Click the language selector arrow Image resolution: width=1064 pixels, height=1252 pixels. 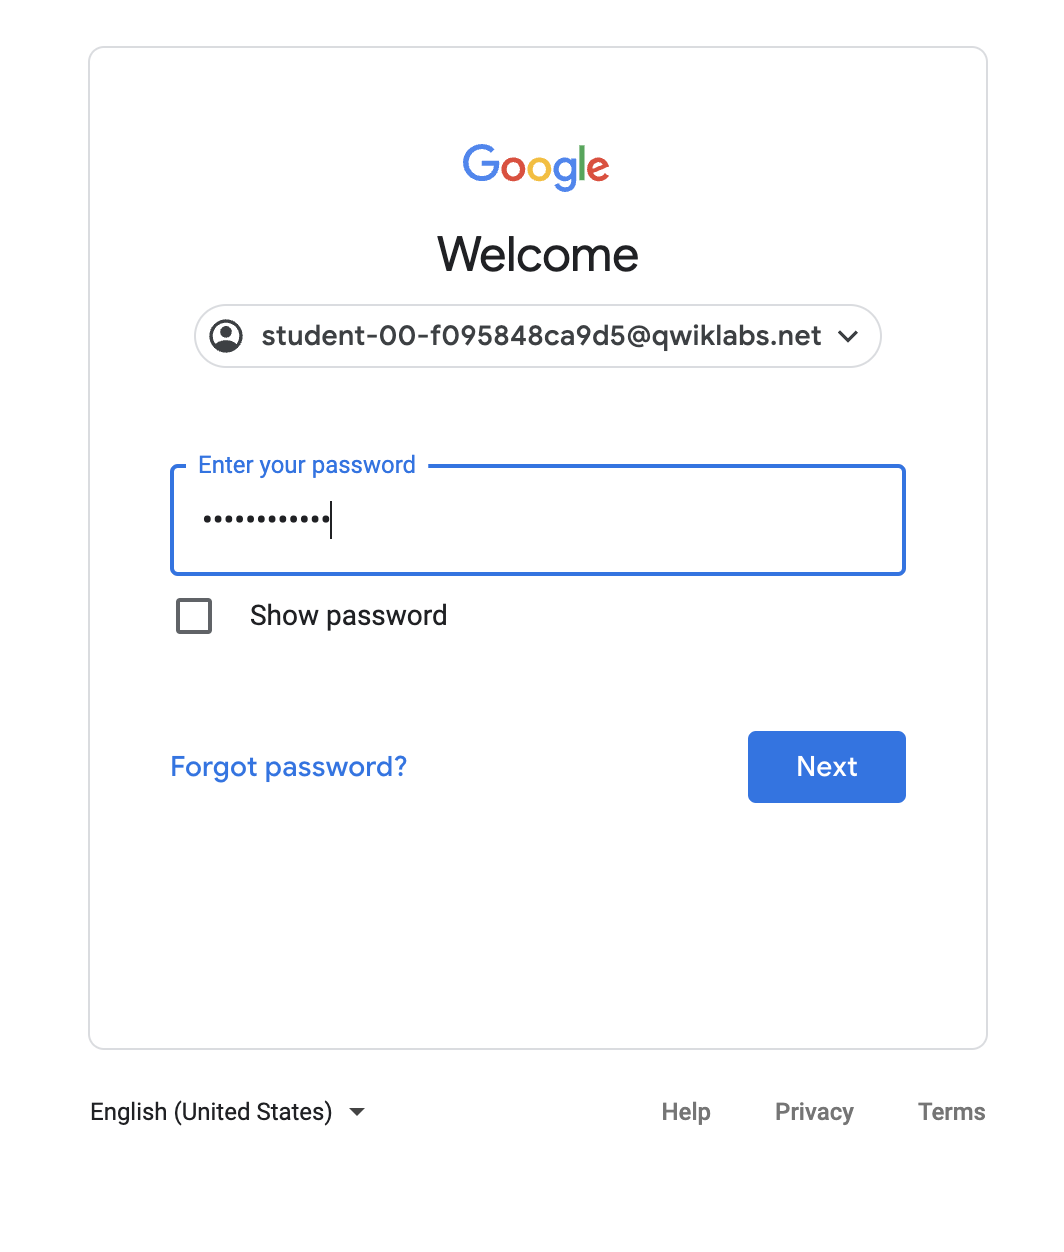(357, 1112)
